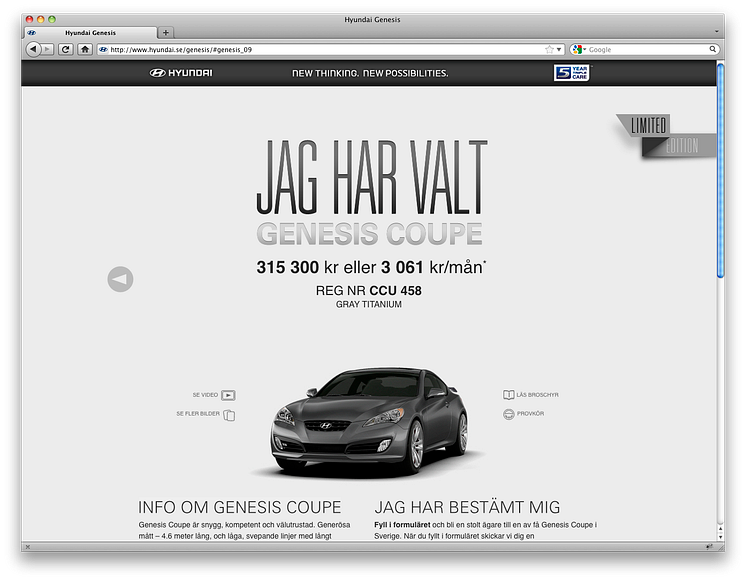The height and width of the screenshot is (581, 746).
Task: Click the scrollbar up arrow
Action: pyautogui.click(x=720, y=528)
